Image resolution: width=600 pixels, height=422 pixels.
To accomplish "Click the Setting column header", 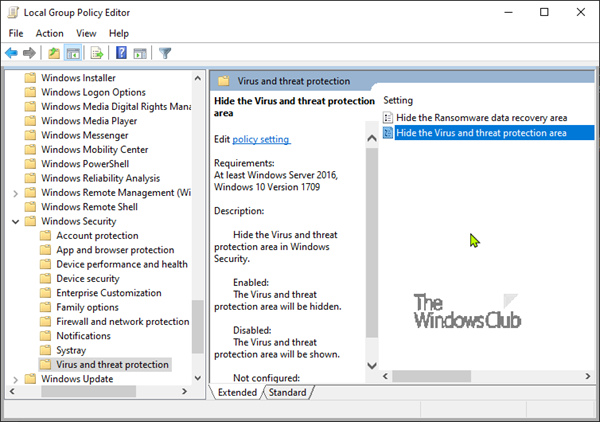I will point(398,100).
